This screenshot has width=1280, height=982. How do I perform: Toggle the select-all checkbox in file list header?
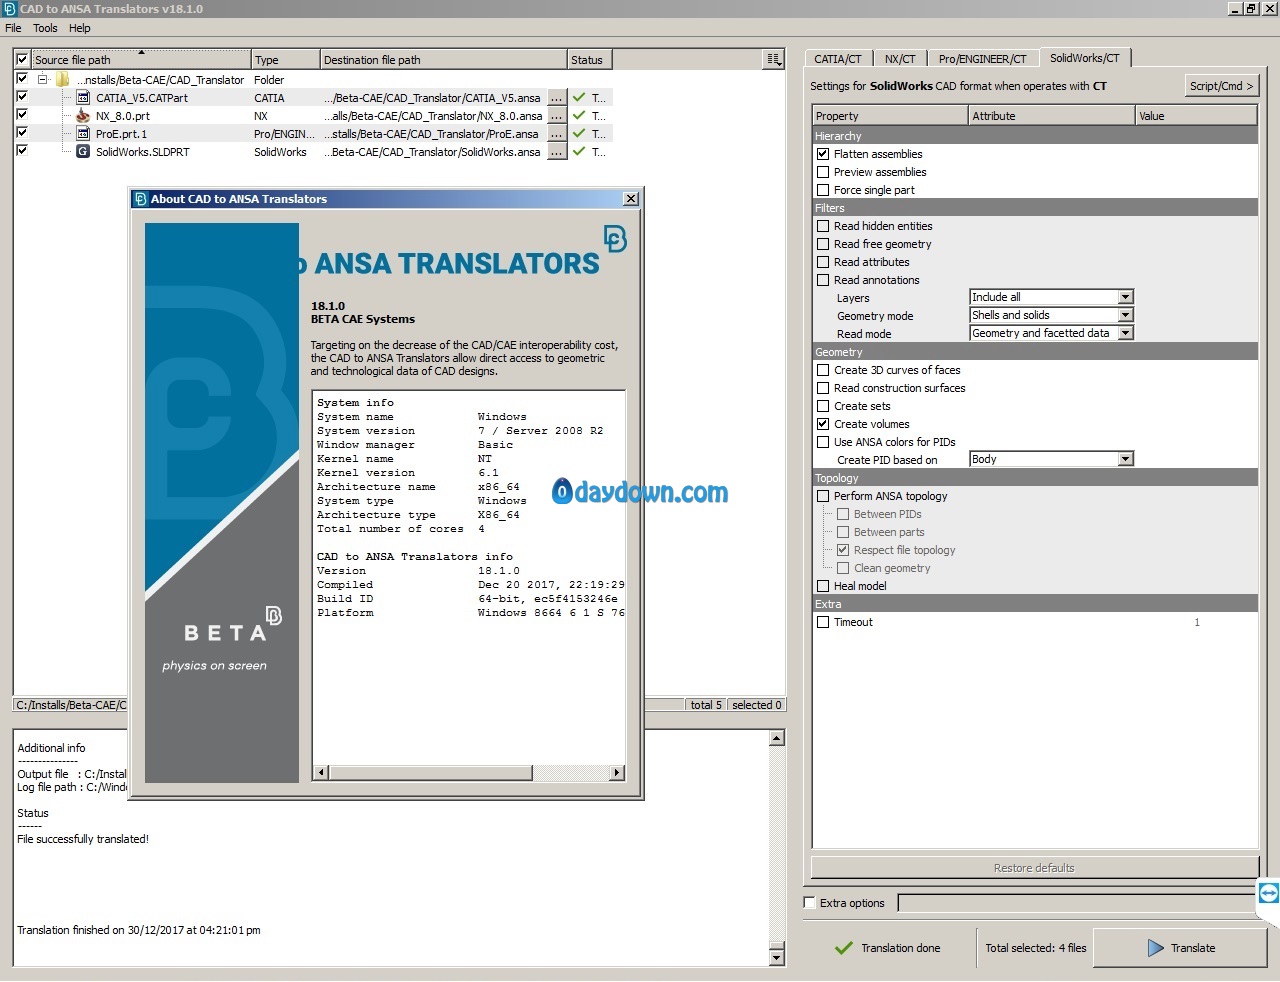point(22,60)
